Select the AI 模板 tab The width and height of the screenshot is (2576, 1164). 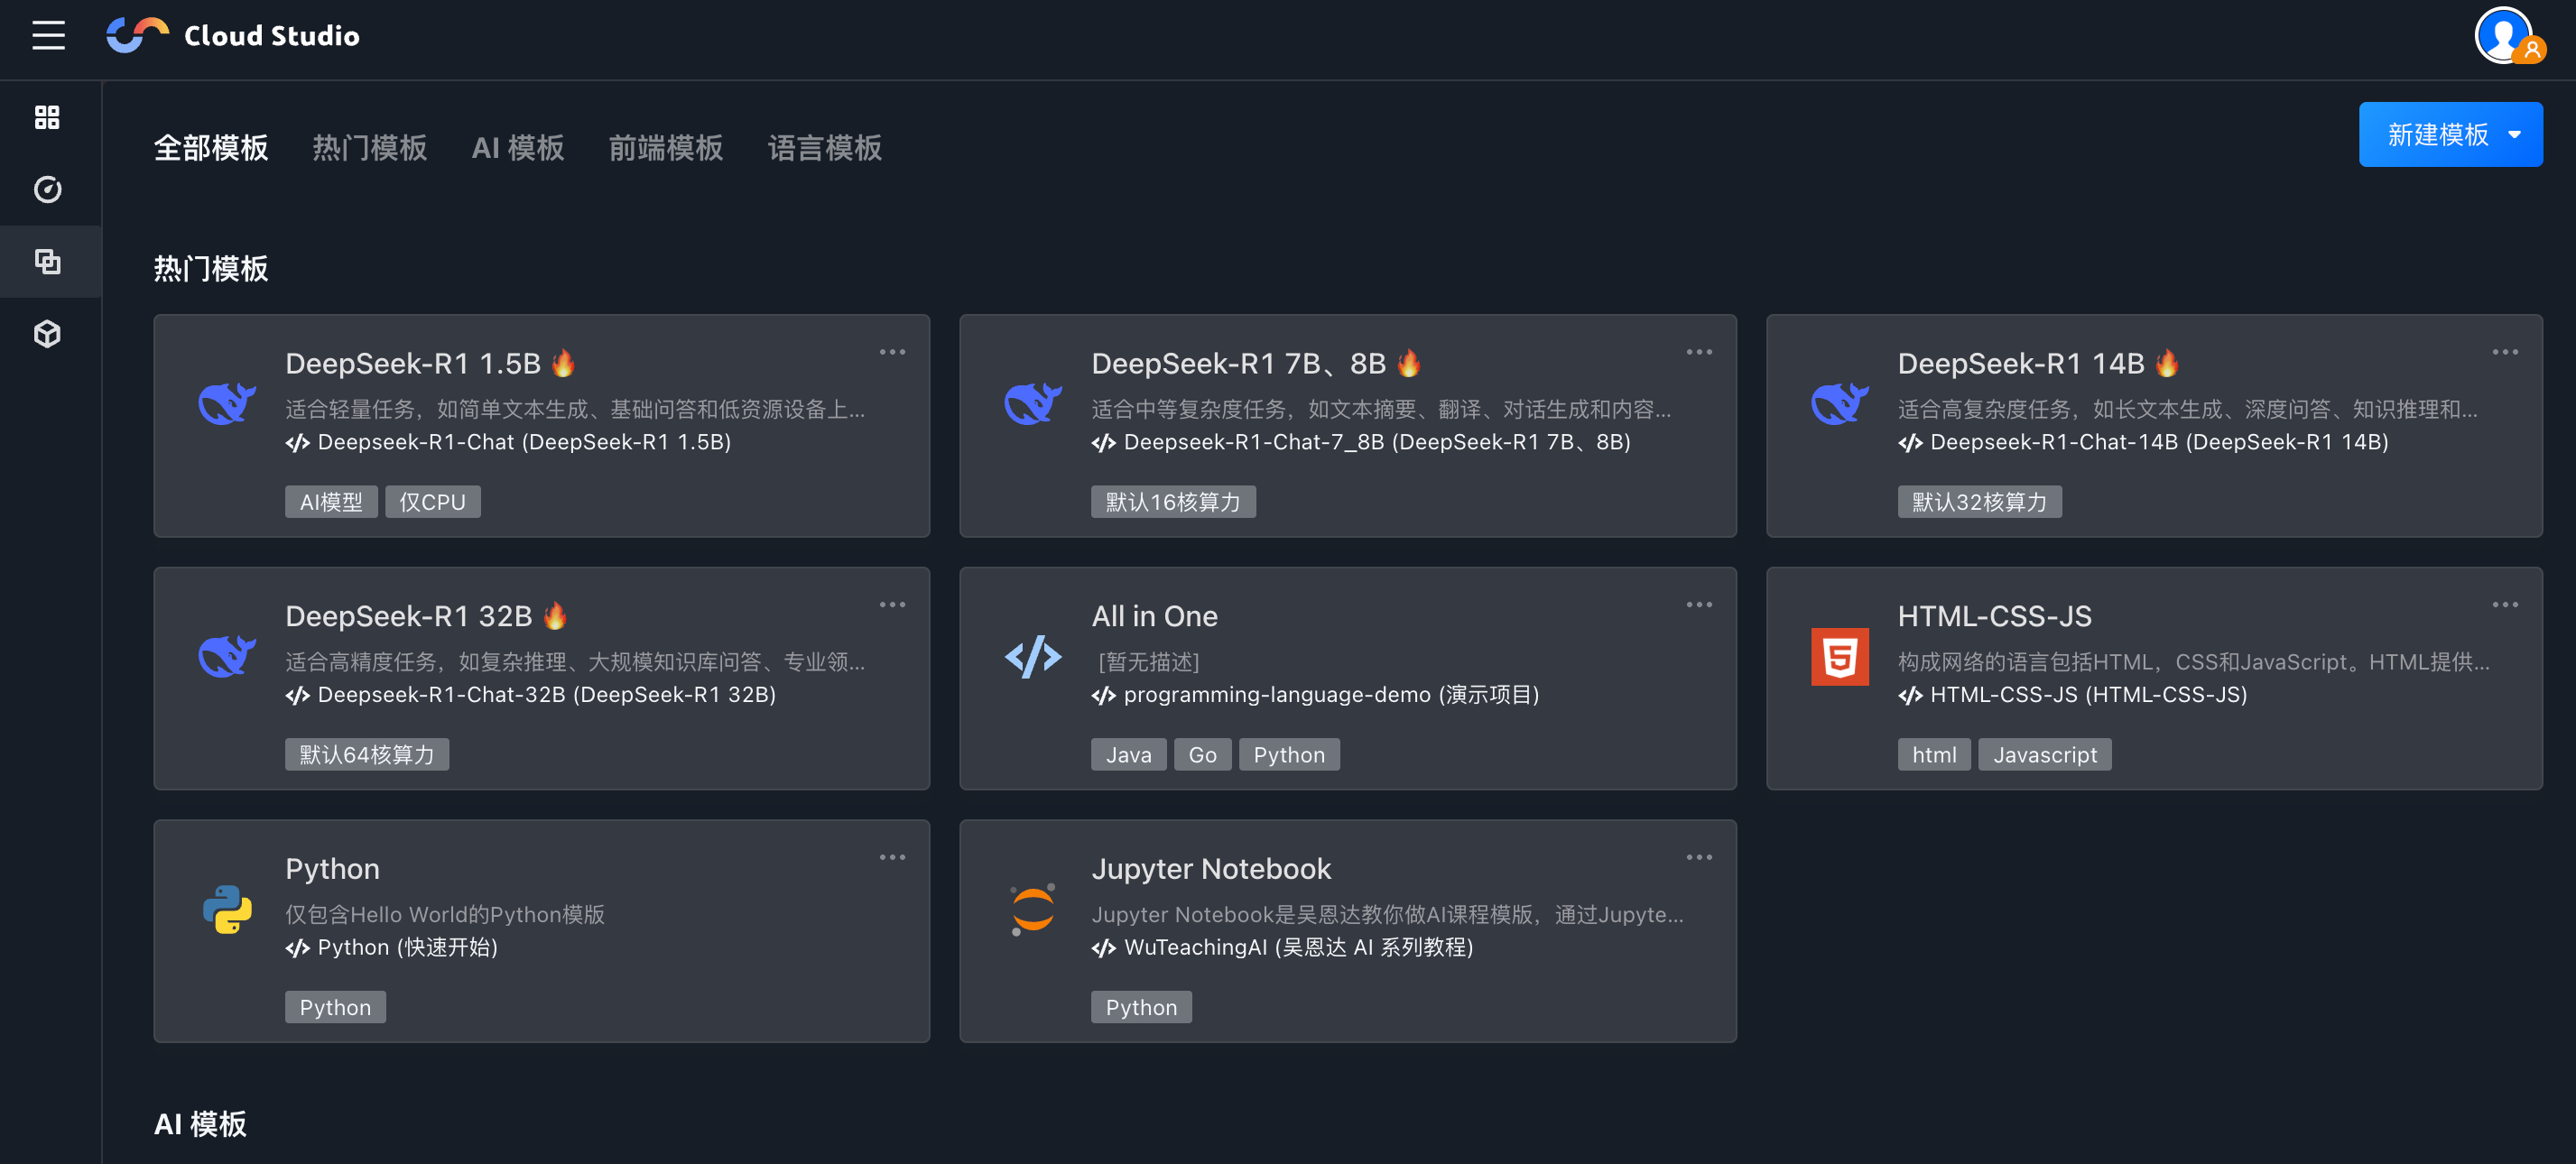[x=517, y=148]
